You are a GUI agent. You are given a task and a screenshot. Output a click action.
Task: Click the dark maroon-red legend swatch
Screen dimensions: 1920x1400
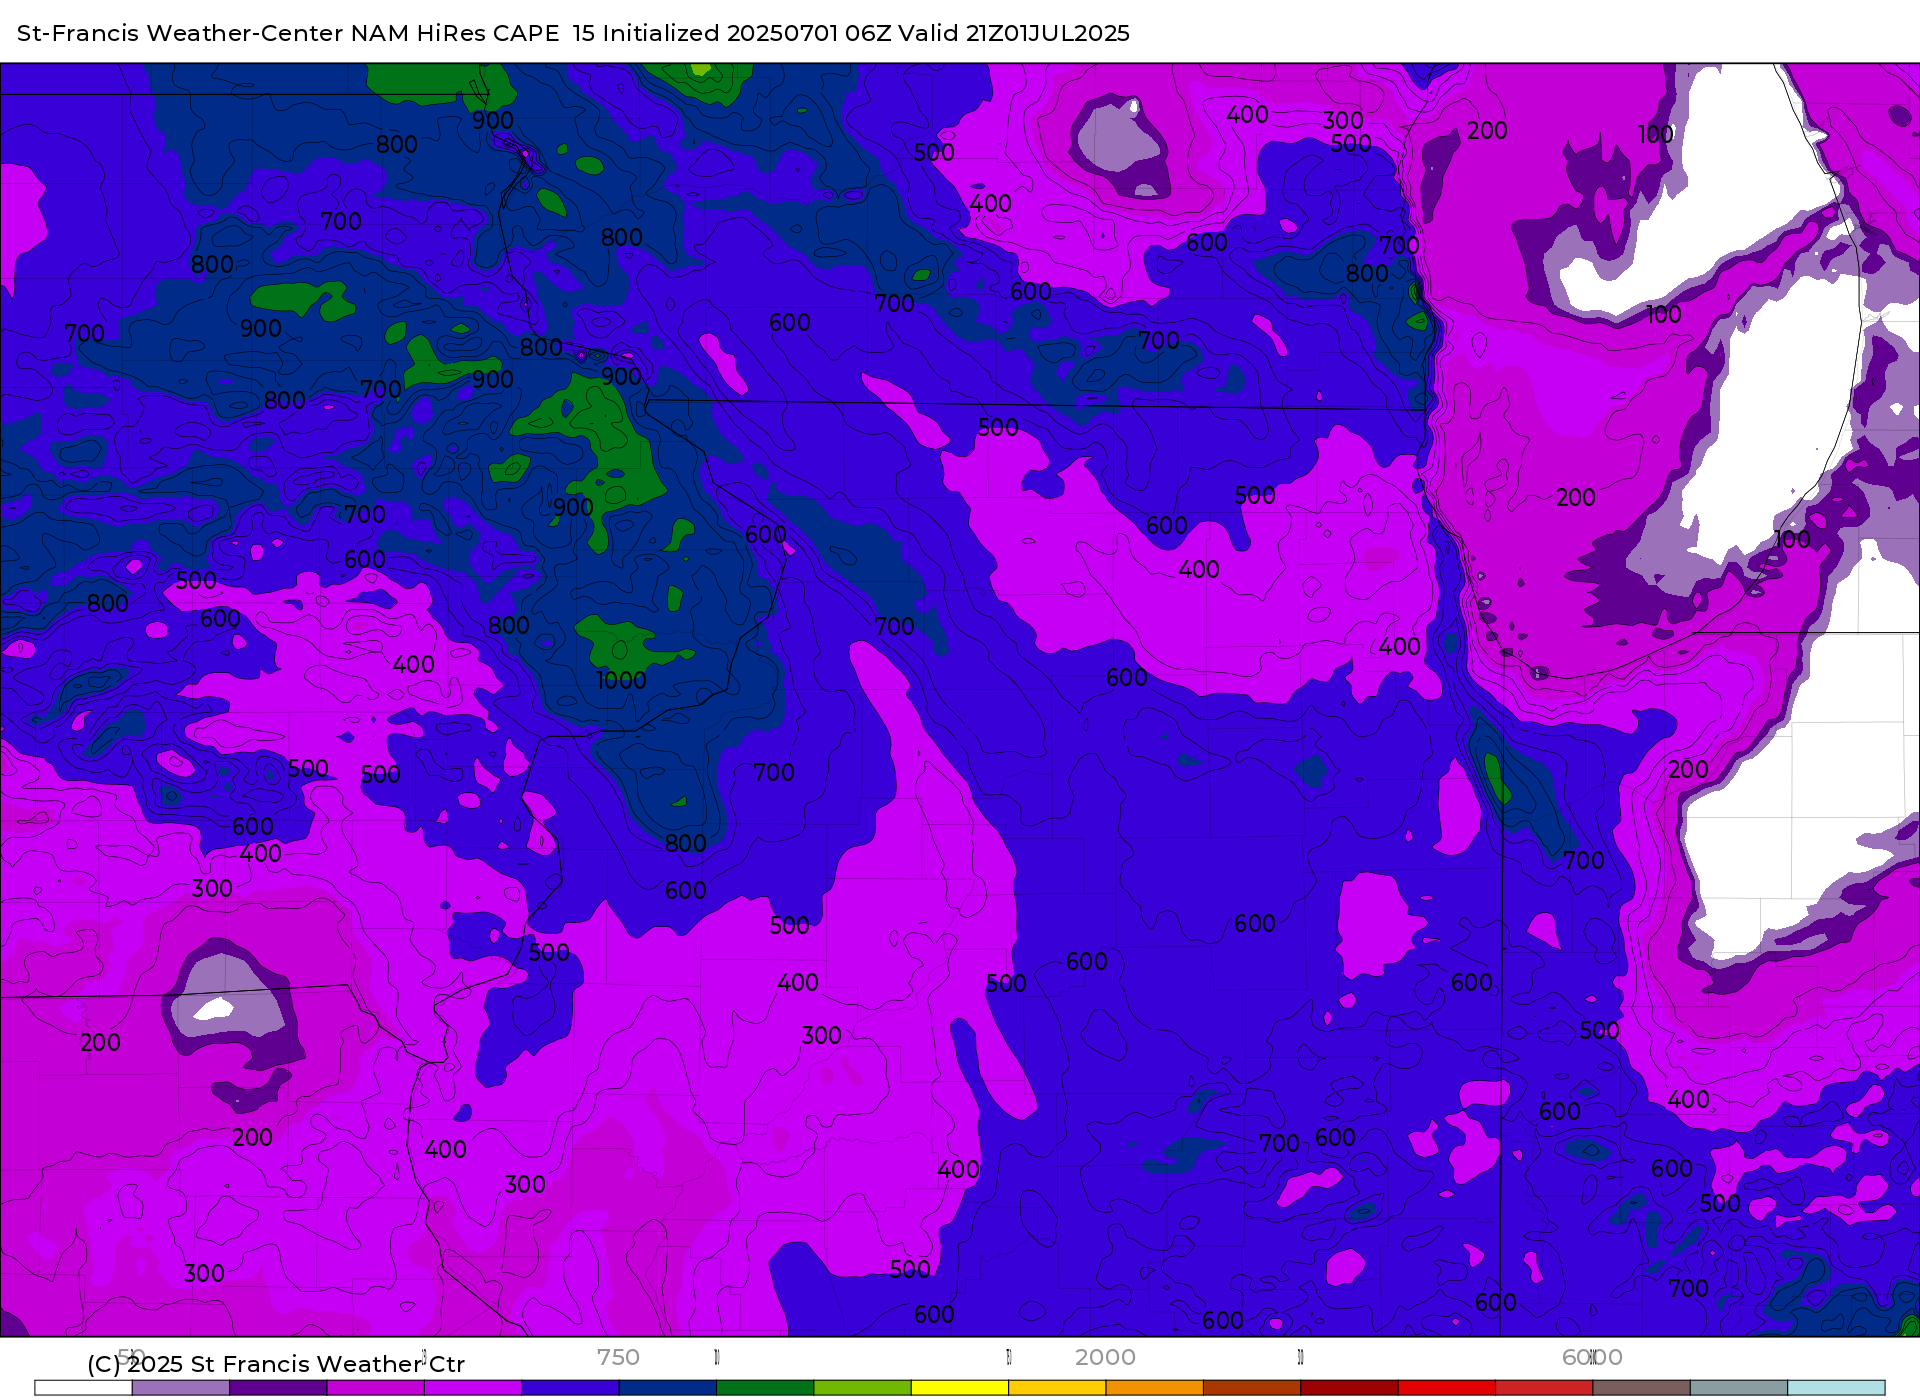pyautogui.click(x=1349, y=1388)
